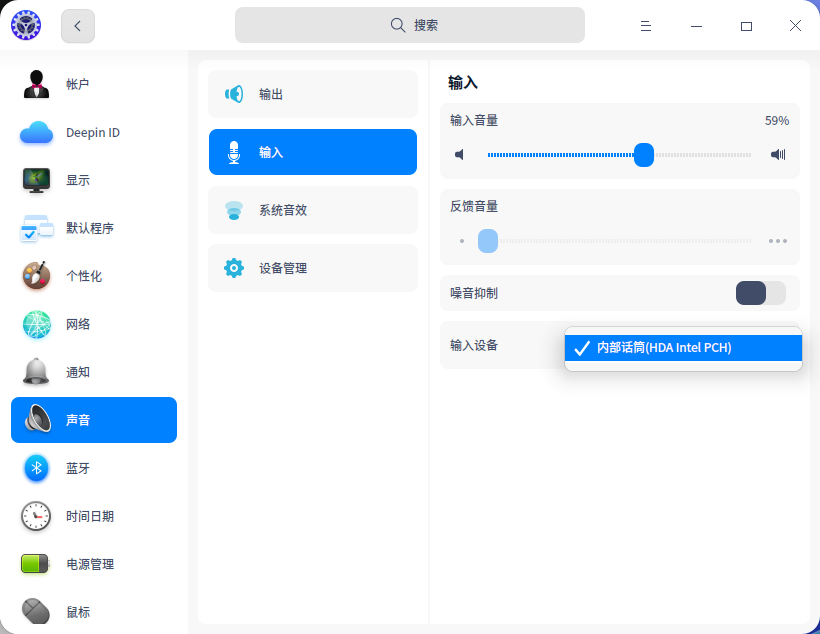820x634 pixels.
Task: Open 电源管理 power management settings
Action: coord(93,564)
